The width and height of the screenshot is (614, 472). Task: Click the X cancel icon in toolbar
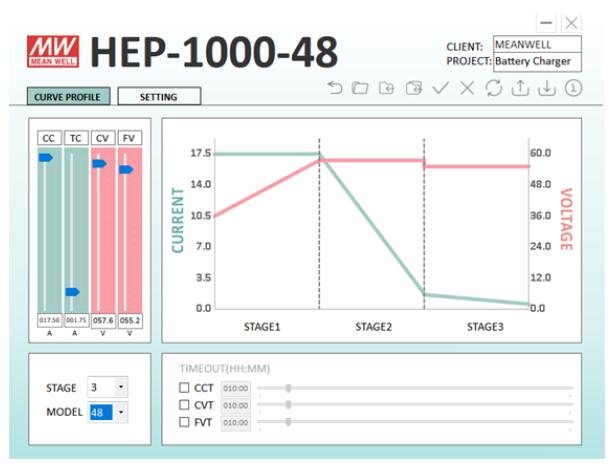[467, 88]
